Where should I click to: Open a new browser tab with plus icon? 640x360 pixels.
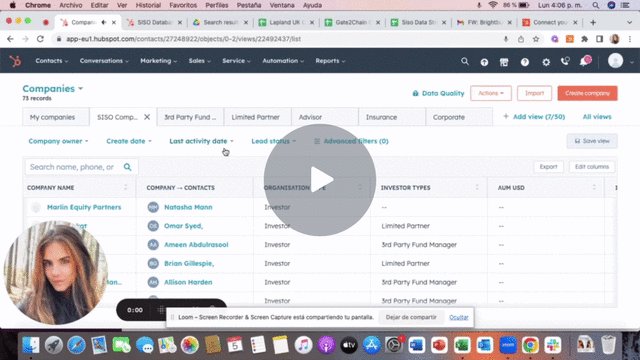coord(593,22)
